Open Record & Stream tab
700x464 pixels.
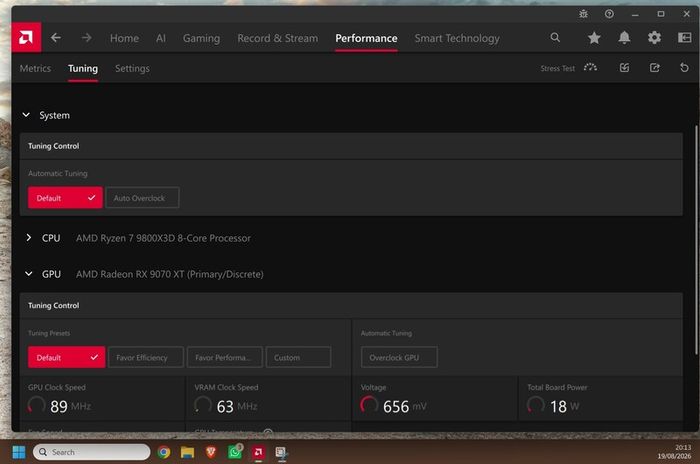278,38
